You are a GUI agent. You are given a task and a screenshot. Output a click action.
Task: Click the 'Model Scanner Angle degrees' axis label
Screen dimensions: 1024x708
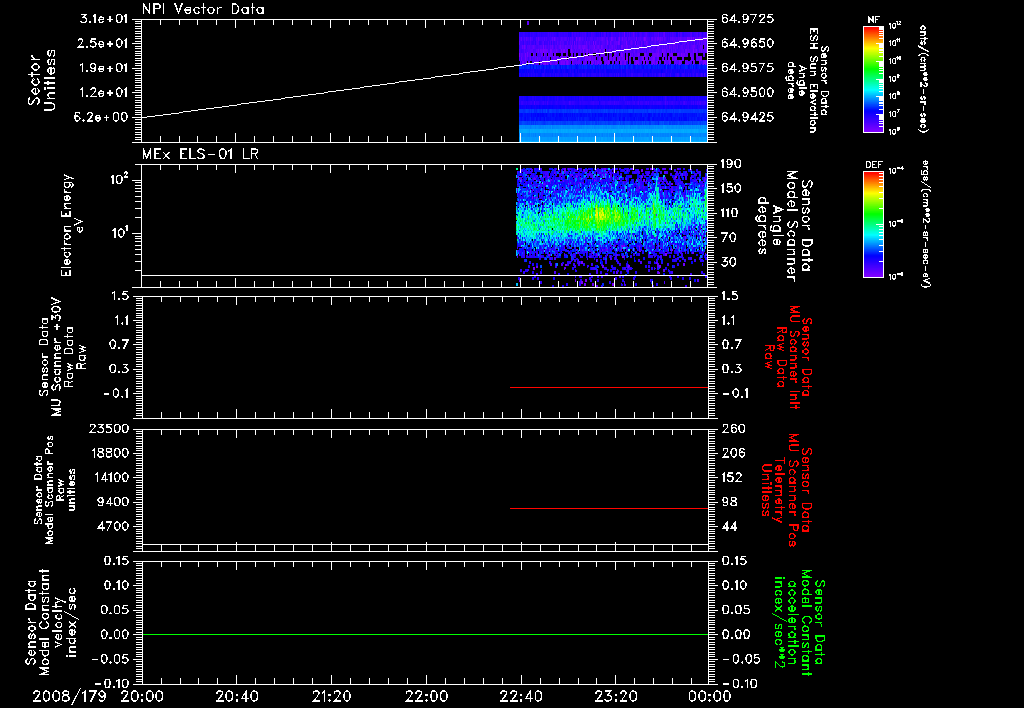[x=784, y=225]
